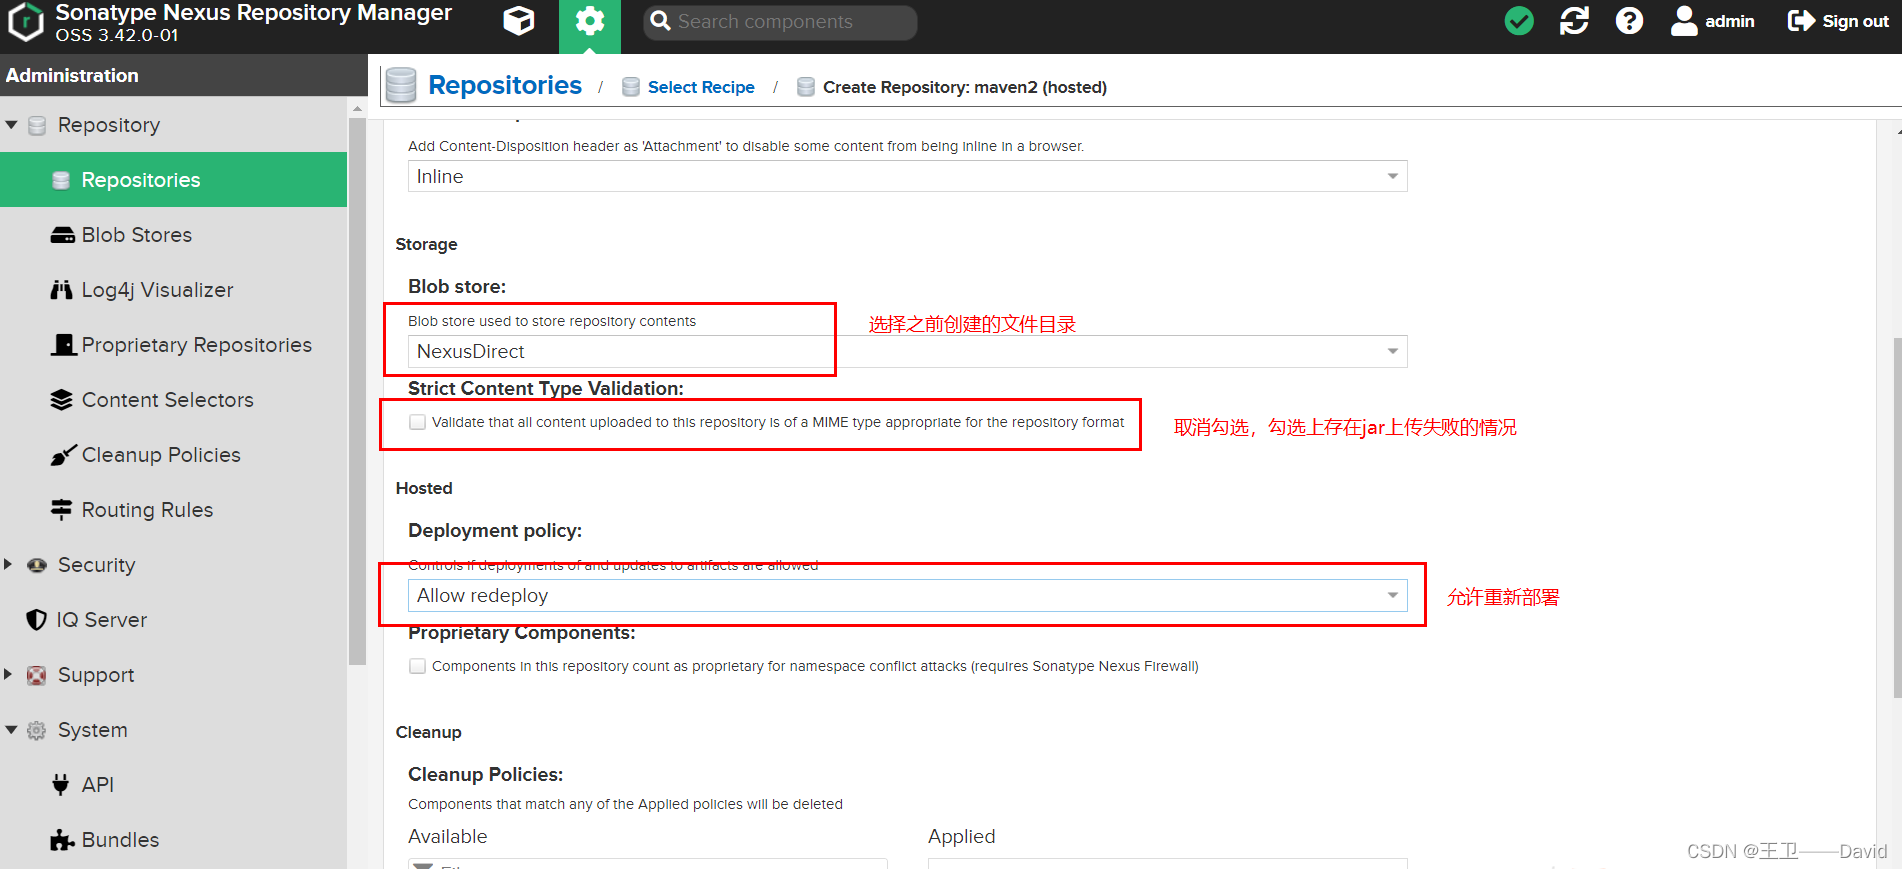Click the Proprietary Repositories icon
The image size is (1902, 869).
click(x=63, y=345)
